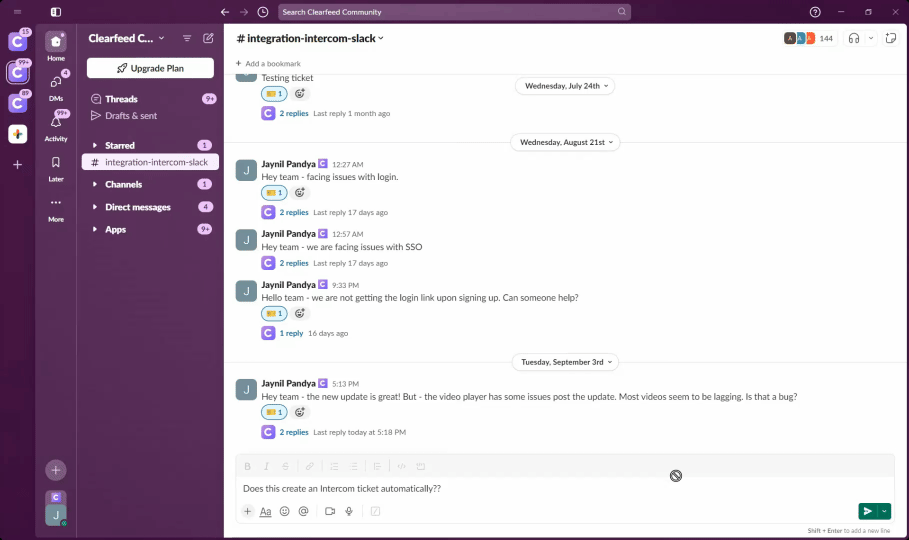Expand the Channels section in the sidebar
Image resolution: width=909 pixels, height=540 pixels.
pos(123,184)
